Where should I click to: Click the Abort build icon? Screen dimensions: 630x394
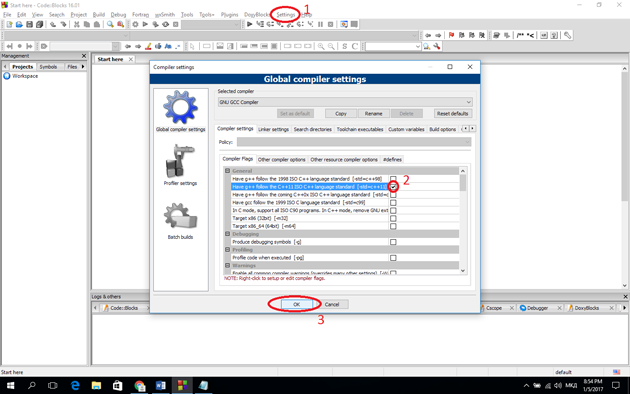[176, 24]
